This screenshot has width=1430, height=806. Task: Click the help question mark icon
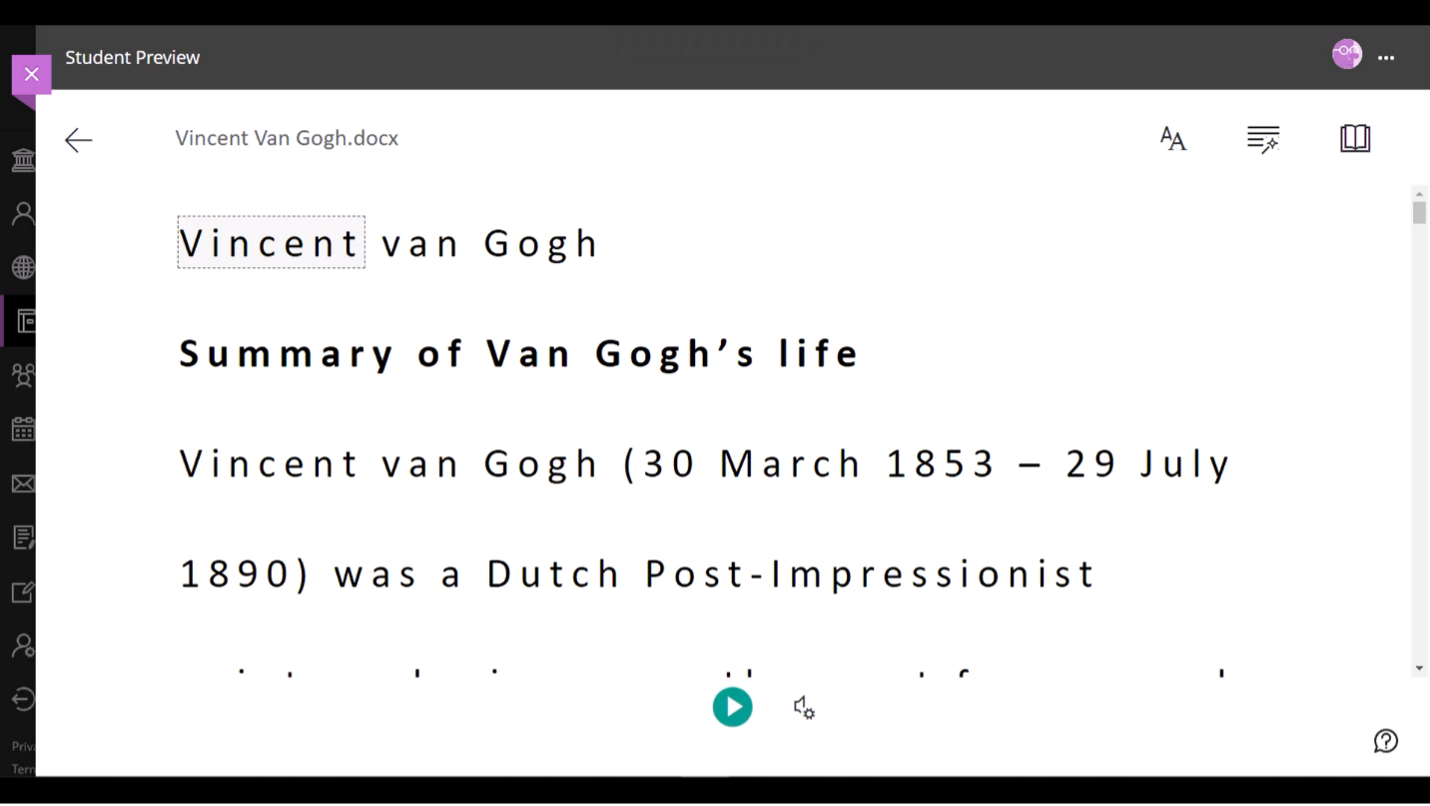(1385, 741)
